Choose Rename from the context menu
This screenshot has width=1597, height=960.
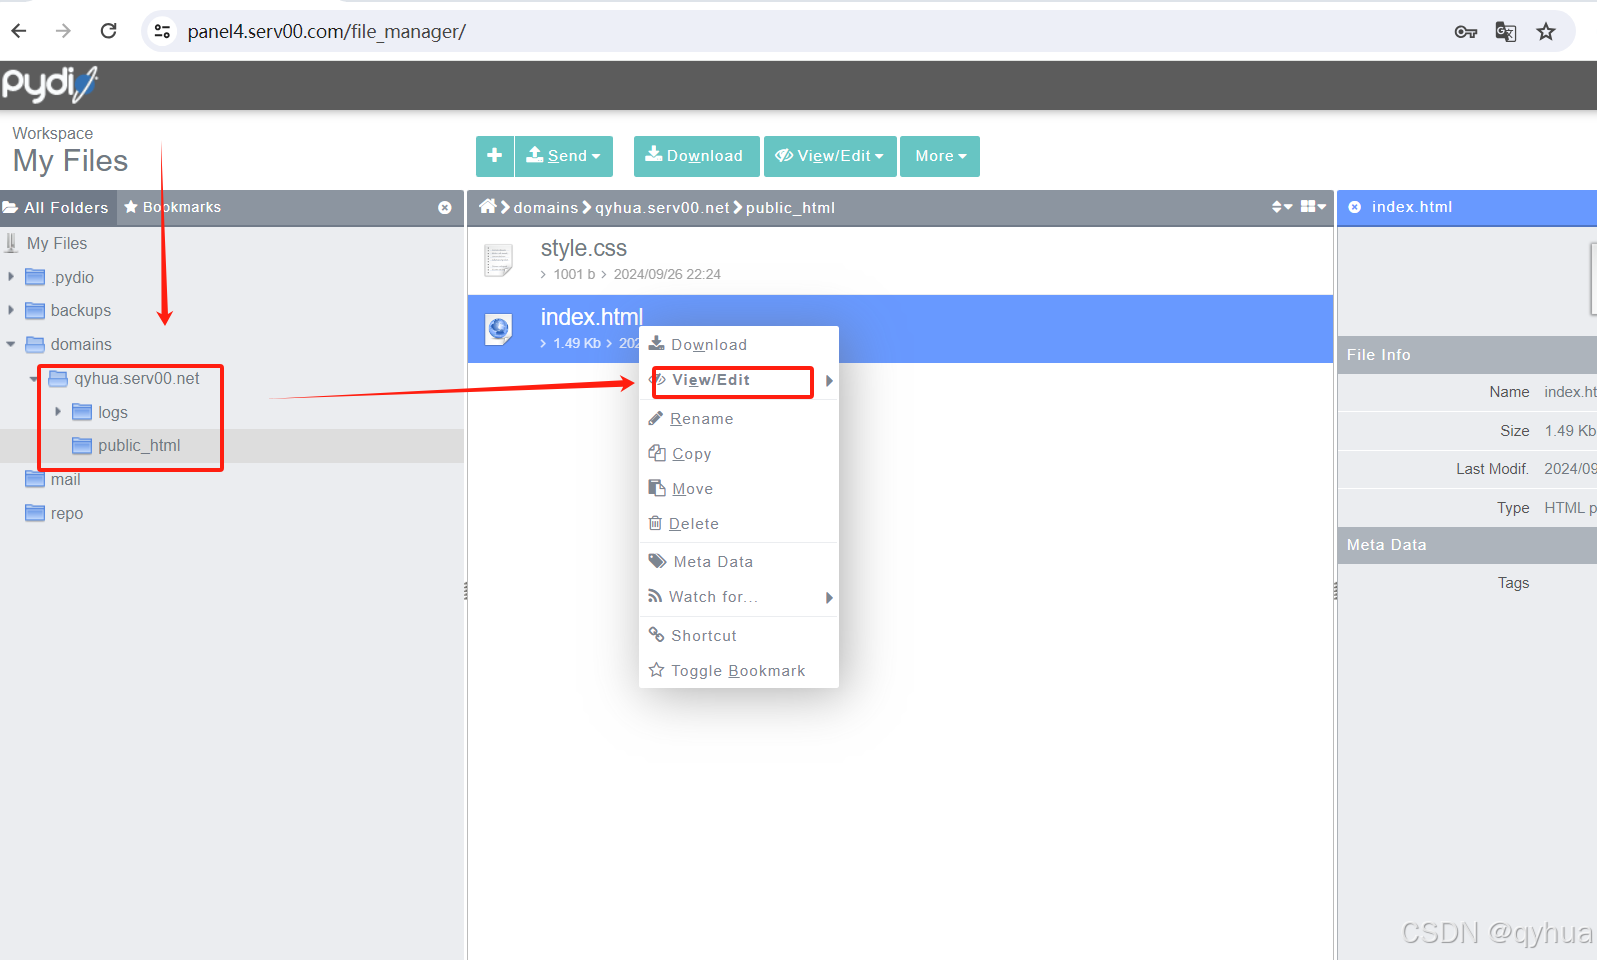pyautogui.click(x=701, y=419)
